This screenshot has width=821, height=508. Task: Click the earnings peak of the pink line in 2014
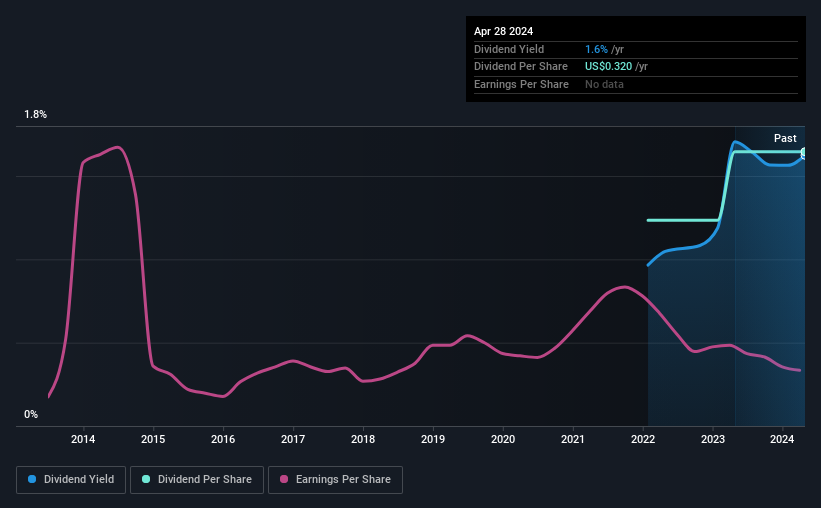pos(118,147)
